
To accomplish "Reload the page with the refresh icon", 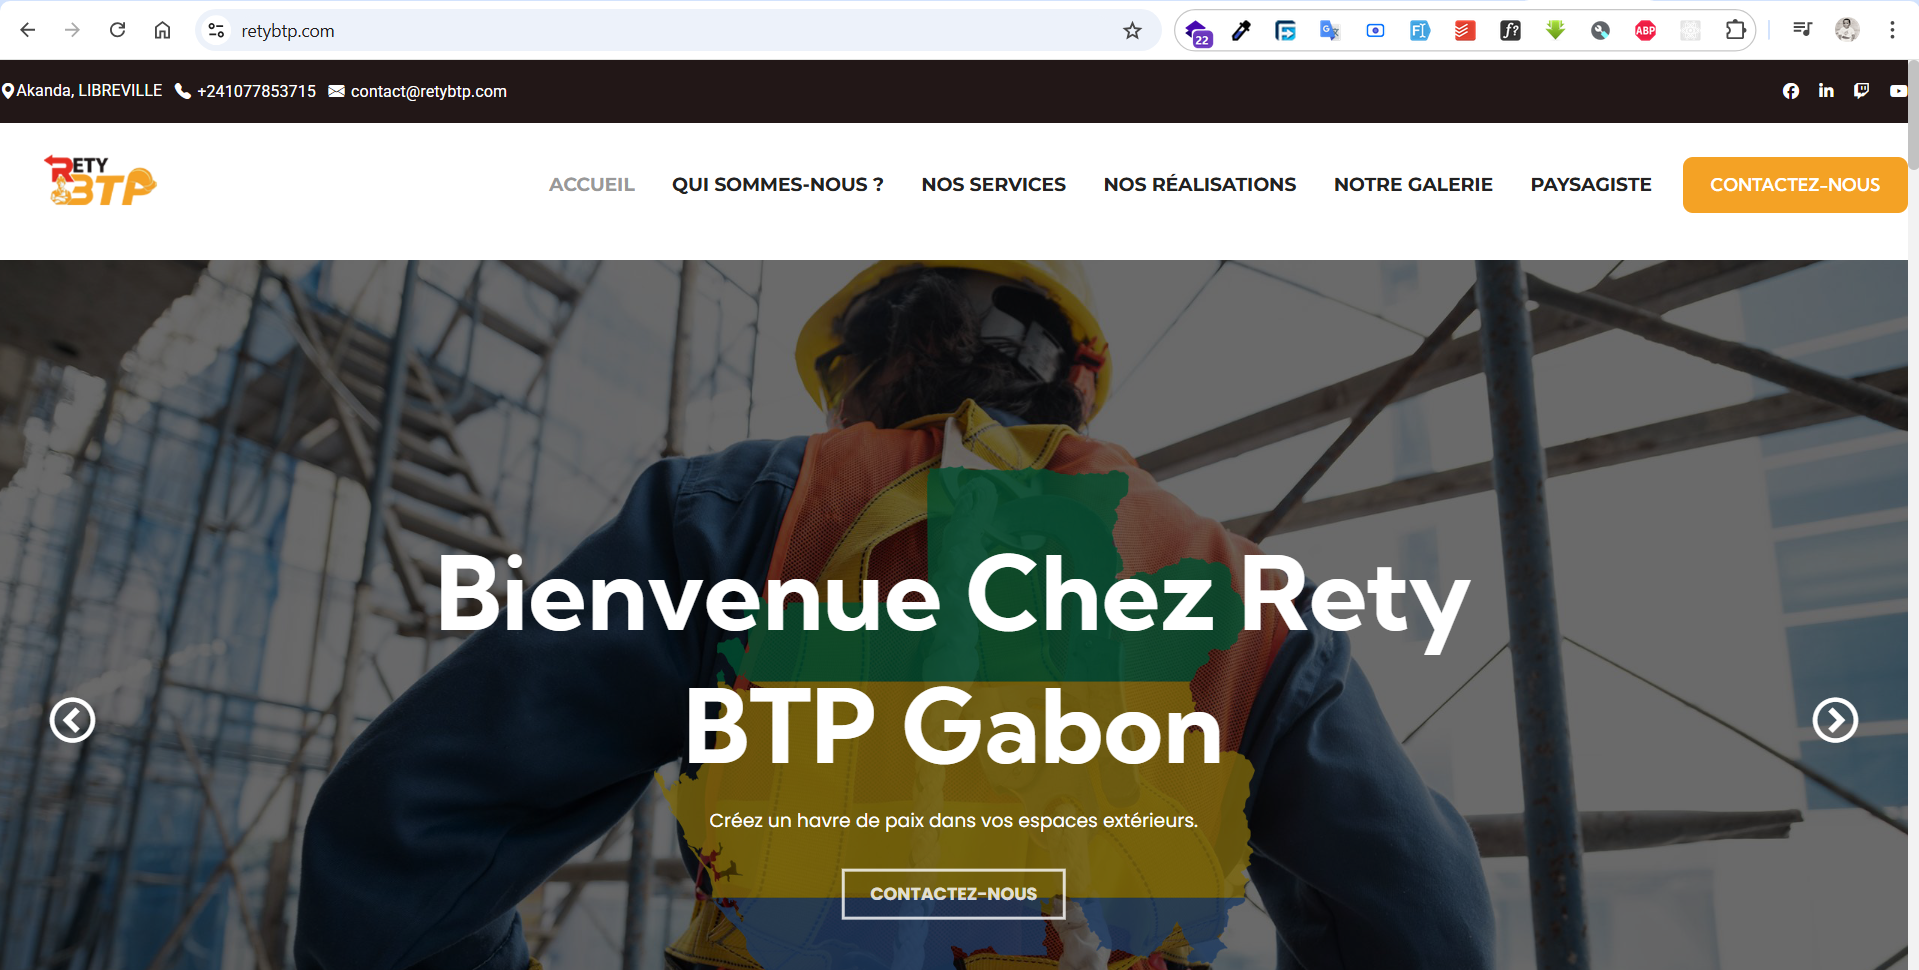I will pos(118,30).
